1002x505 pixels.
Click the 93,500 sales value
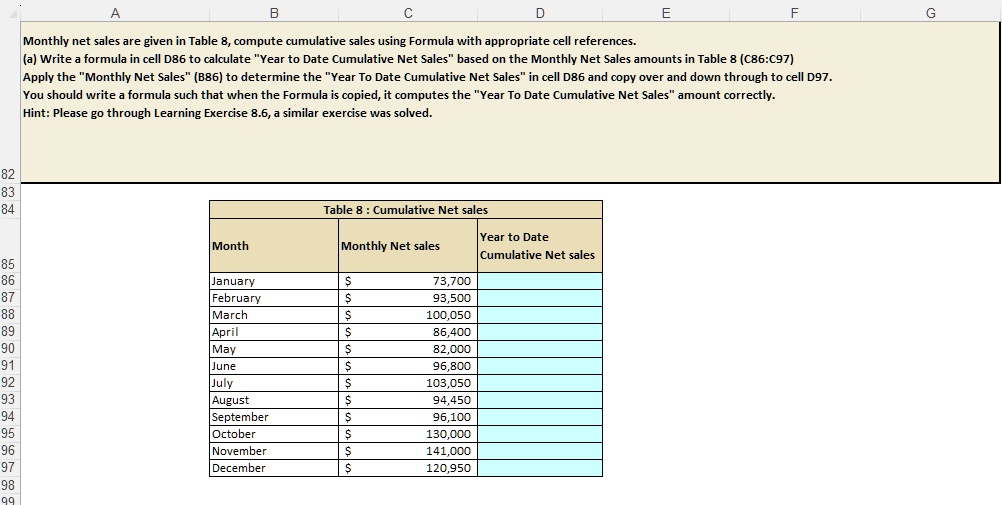click(x=408, y=298)
